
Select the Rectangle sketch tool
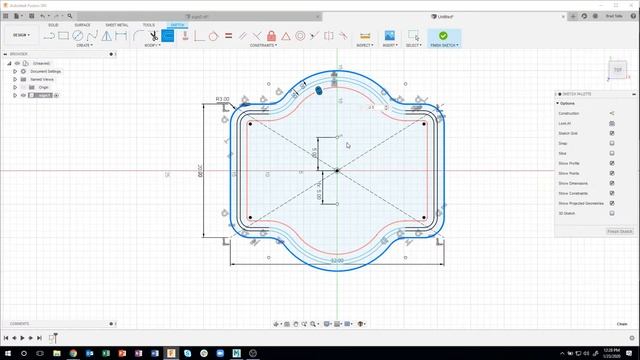[x=63, y=36]
